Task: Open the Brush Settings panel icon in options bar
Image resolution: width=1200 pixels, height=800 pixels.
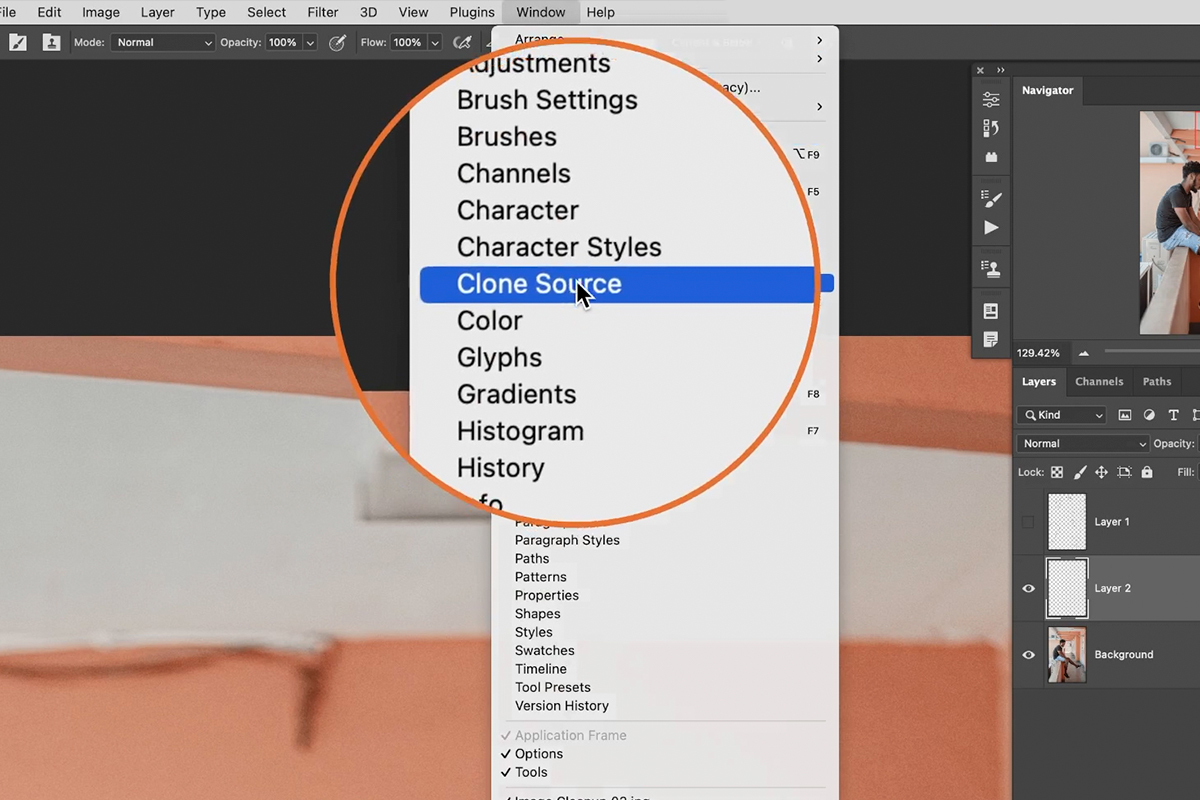Action: (x=51, y=42)
